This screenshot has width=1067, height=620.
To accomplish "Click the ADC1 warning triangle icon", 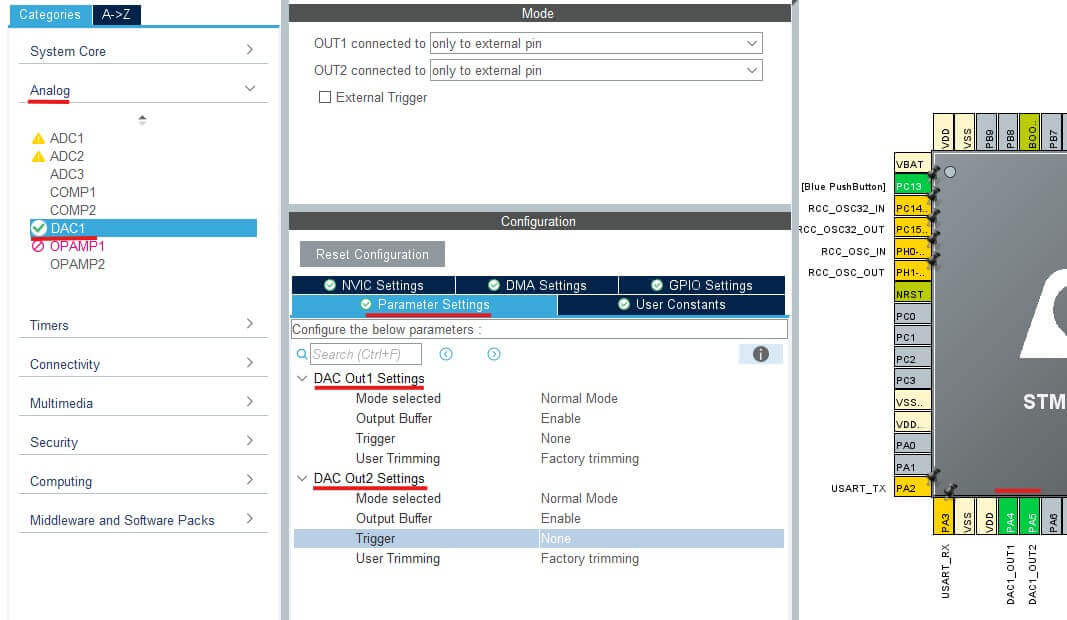I will click(x=39, y=139).
